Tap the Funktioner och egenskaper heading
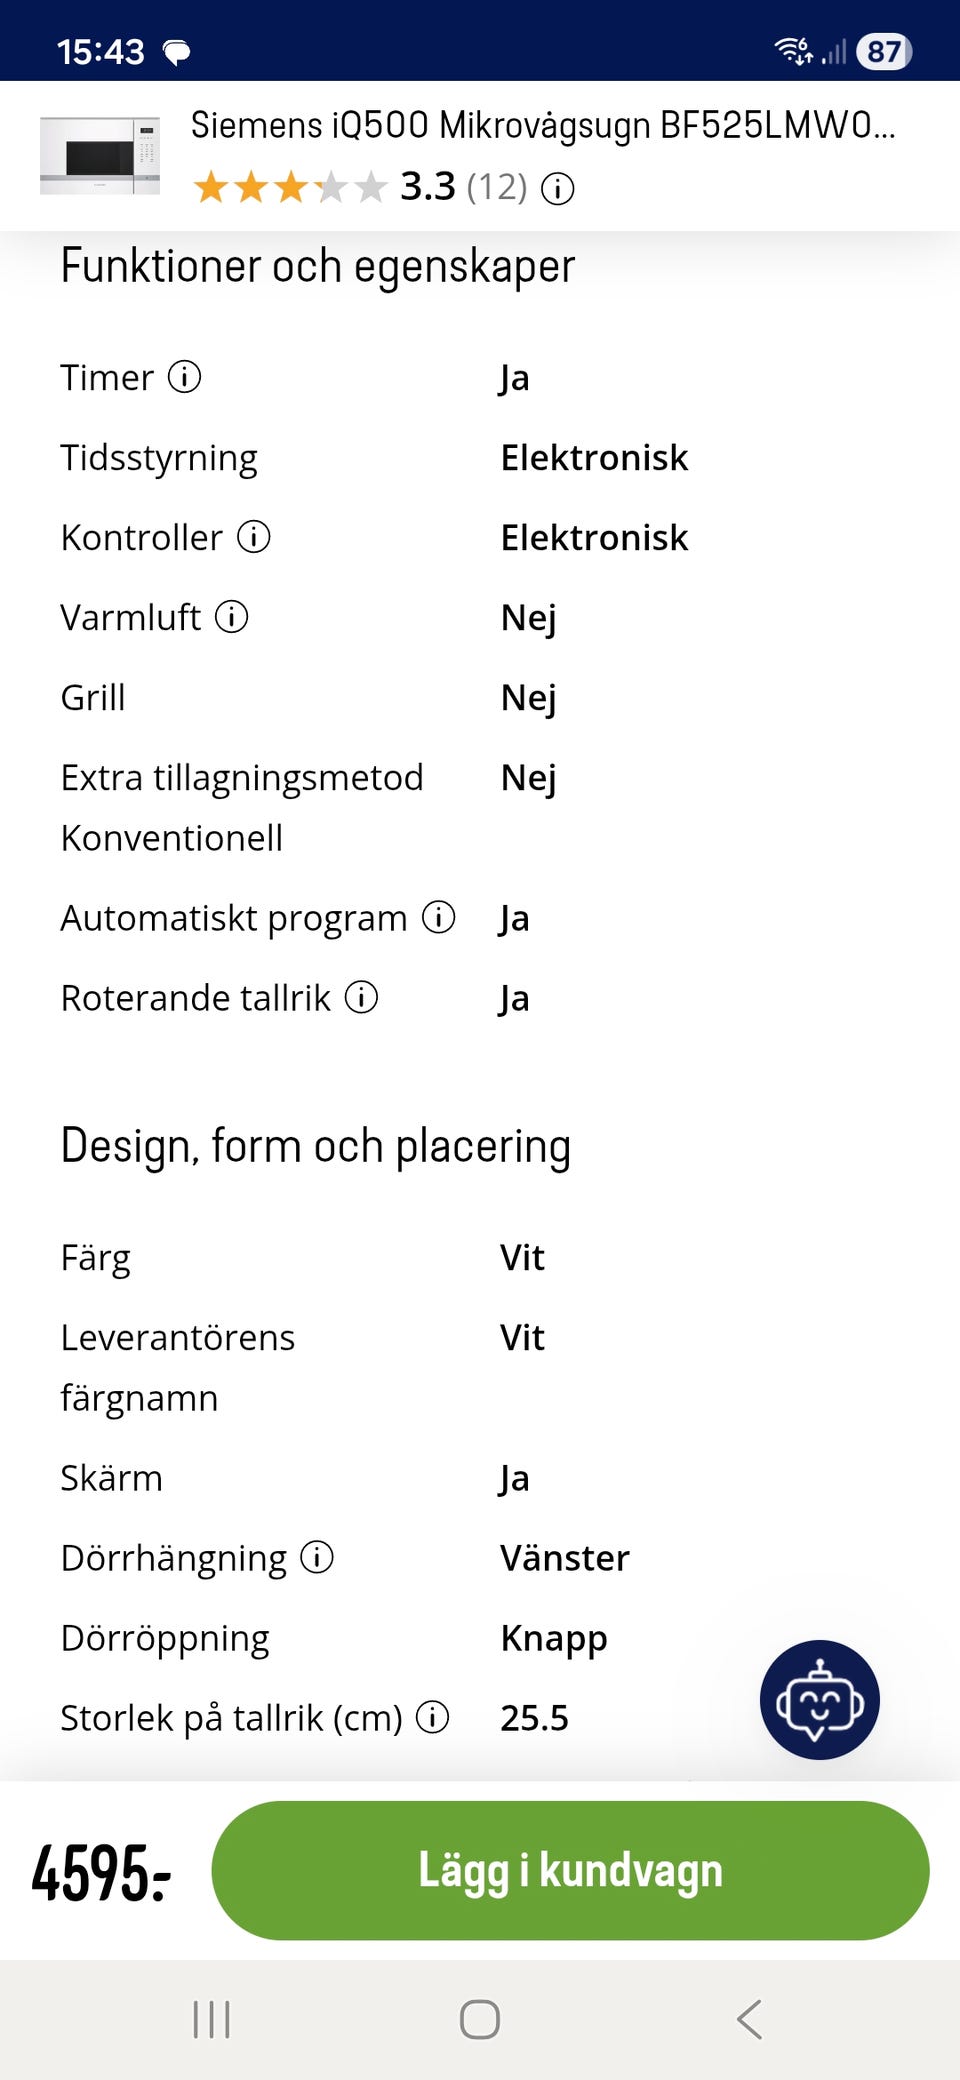 coord(318,267)
